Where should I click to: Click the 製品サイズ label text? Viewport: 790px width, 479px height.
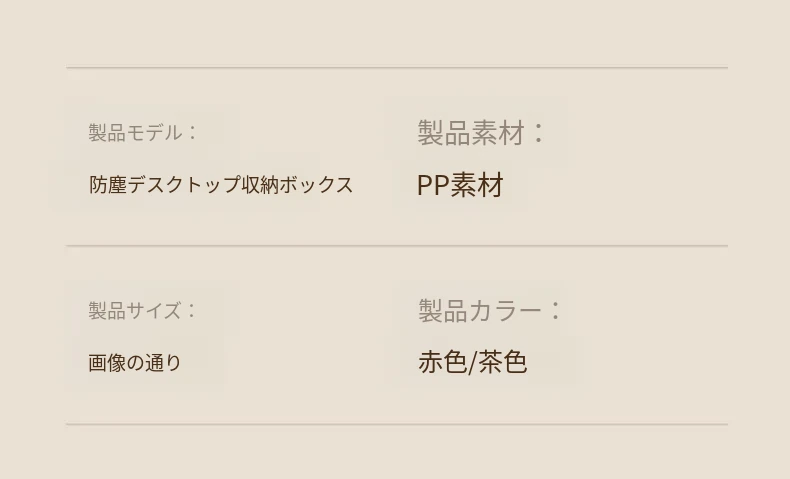pyautogui.click(x=135, y=310)
